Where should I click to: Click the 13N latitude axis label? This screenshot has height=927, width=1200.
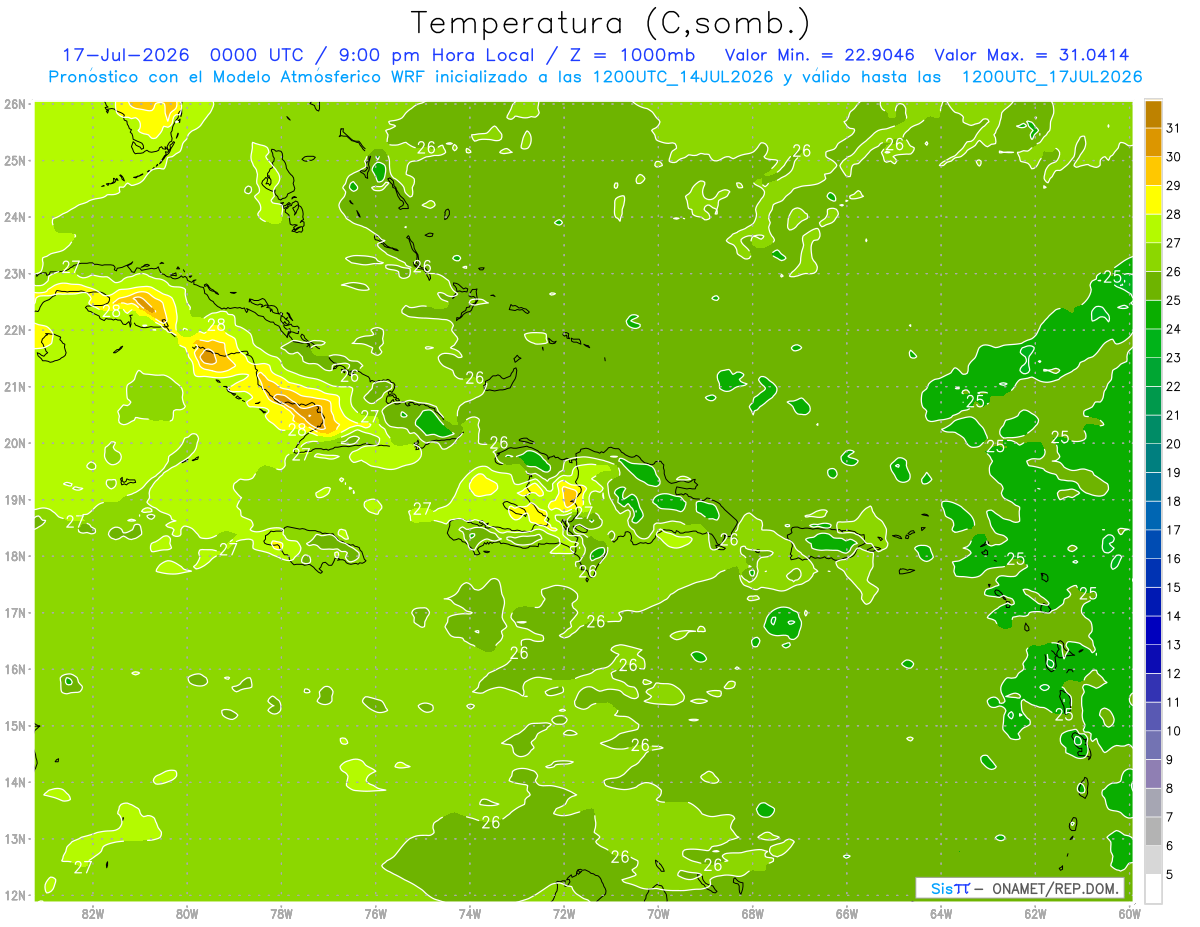click(x=14, y=838)
